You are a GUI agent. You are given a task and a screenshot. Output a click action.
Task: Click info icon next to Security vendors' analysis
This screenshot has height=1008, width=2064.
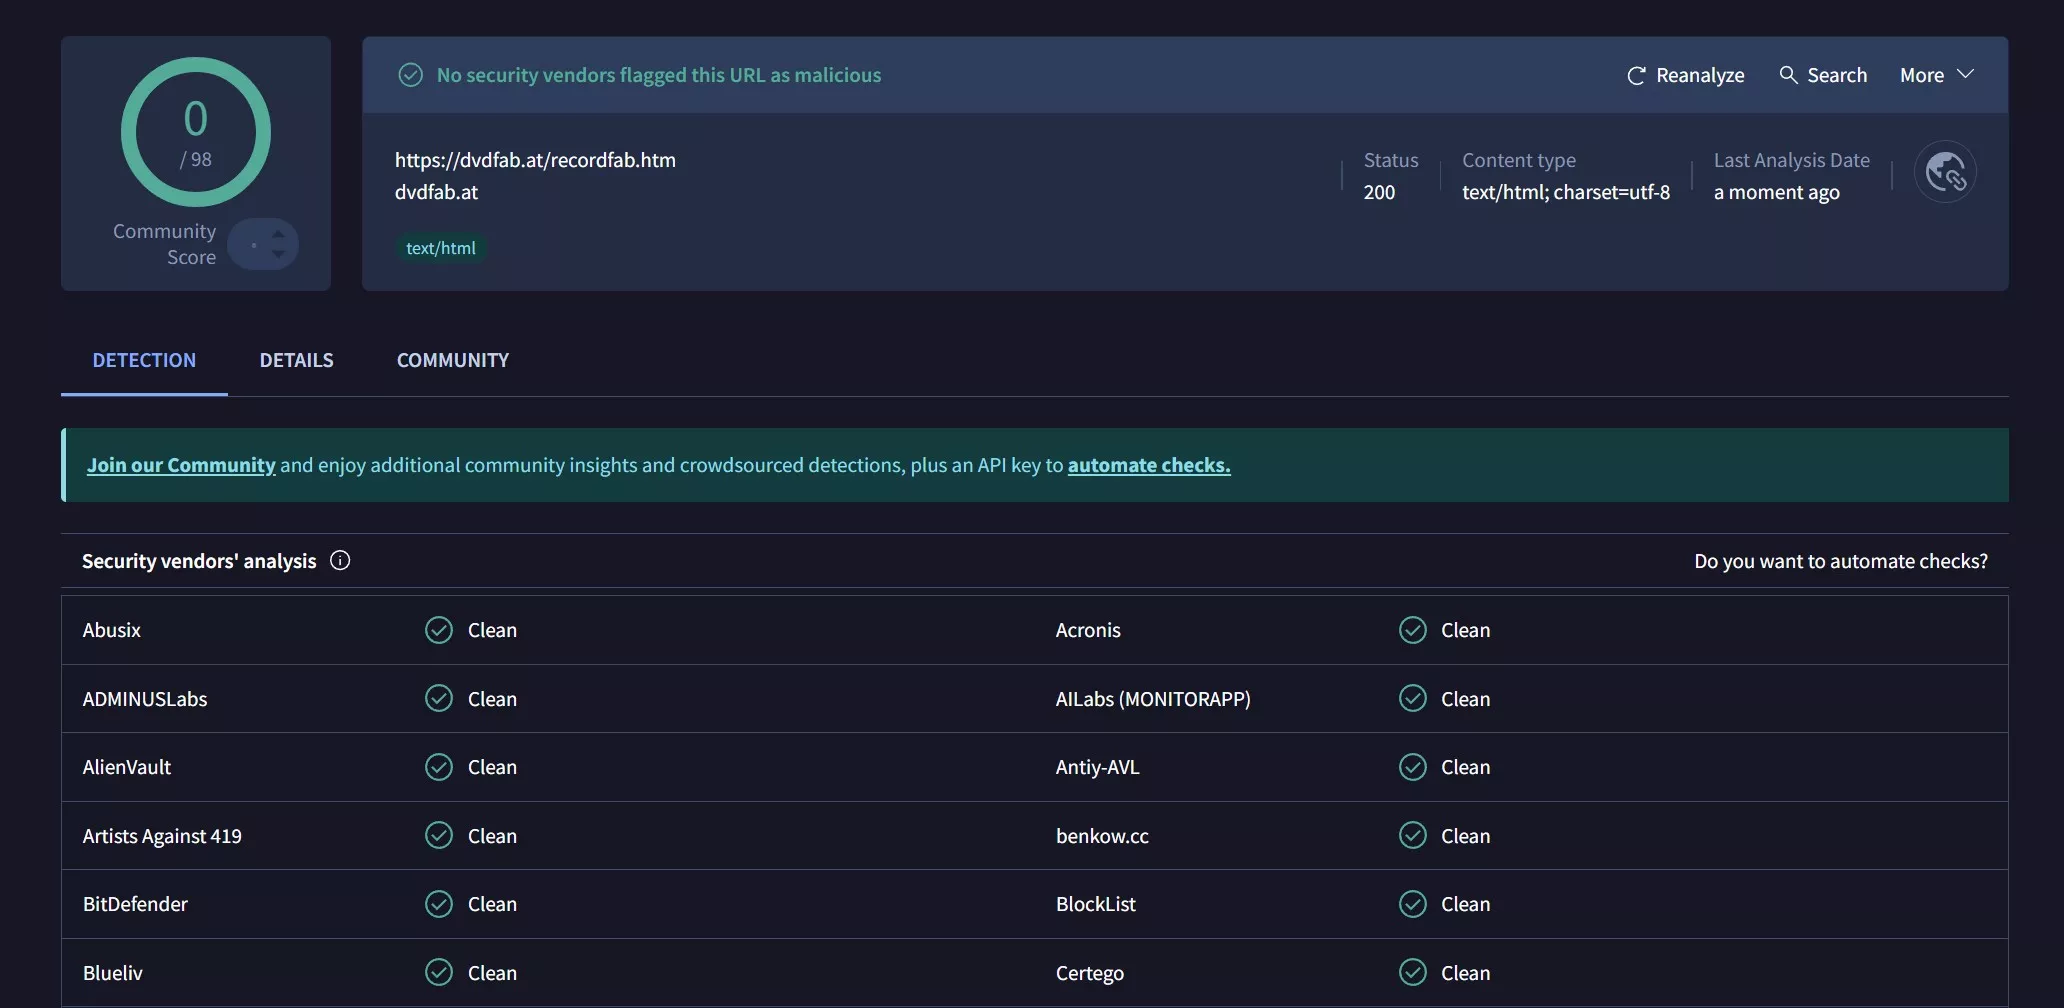(340, 561)
